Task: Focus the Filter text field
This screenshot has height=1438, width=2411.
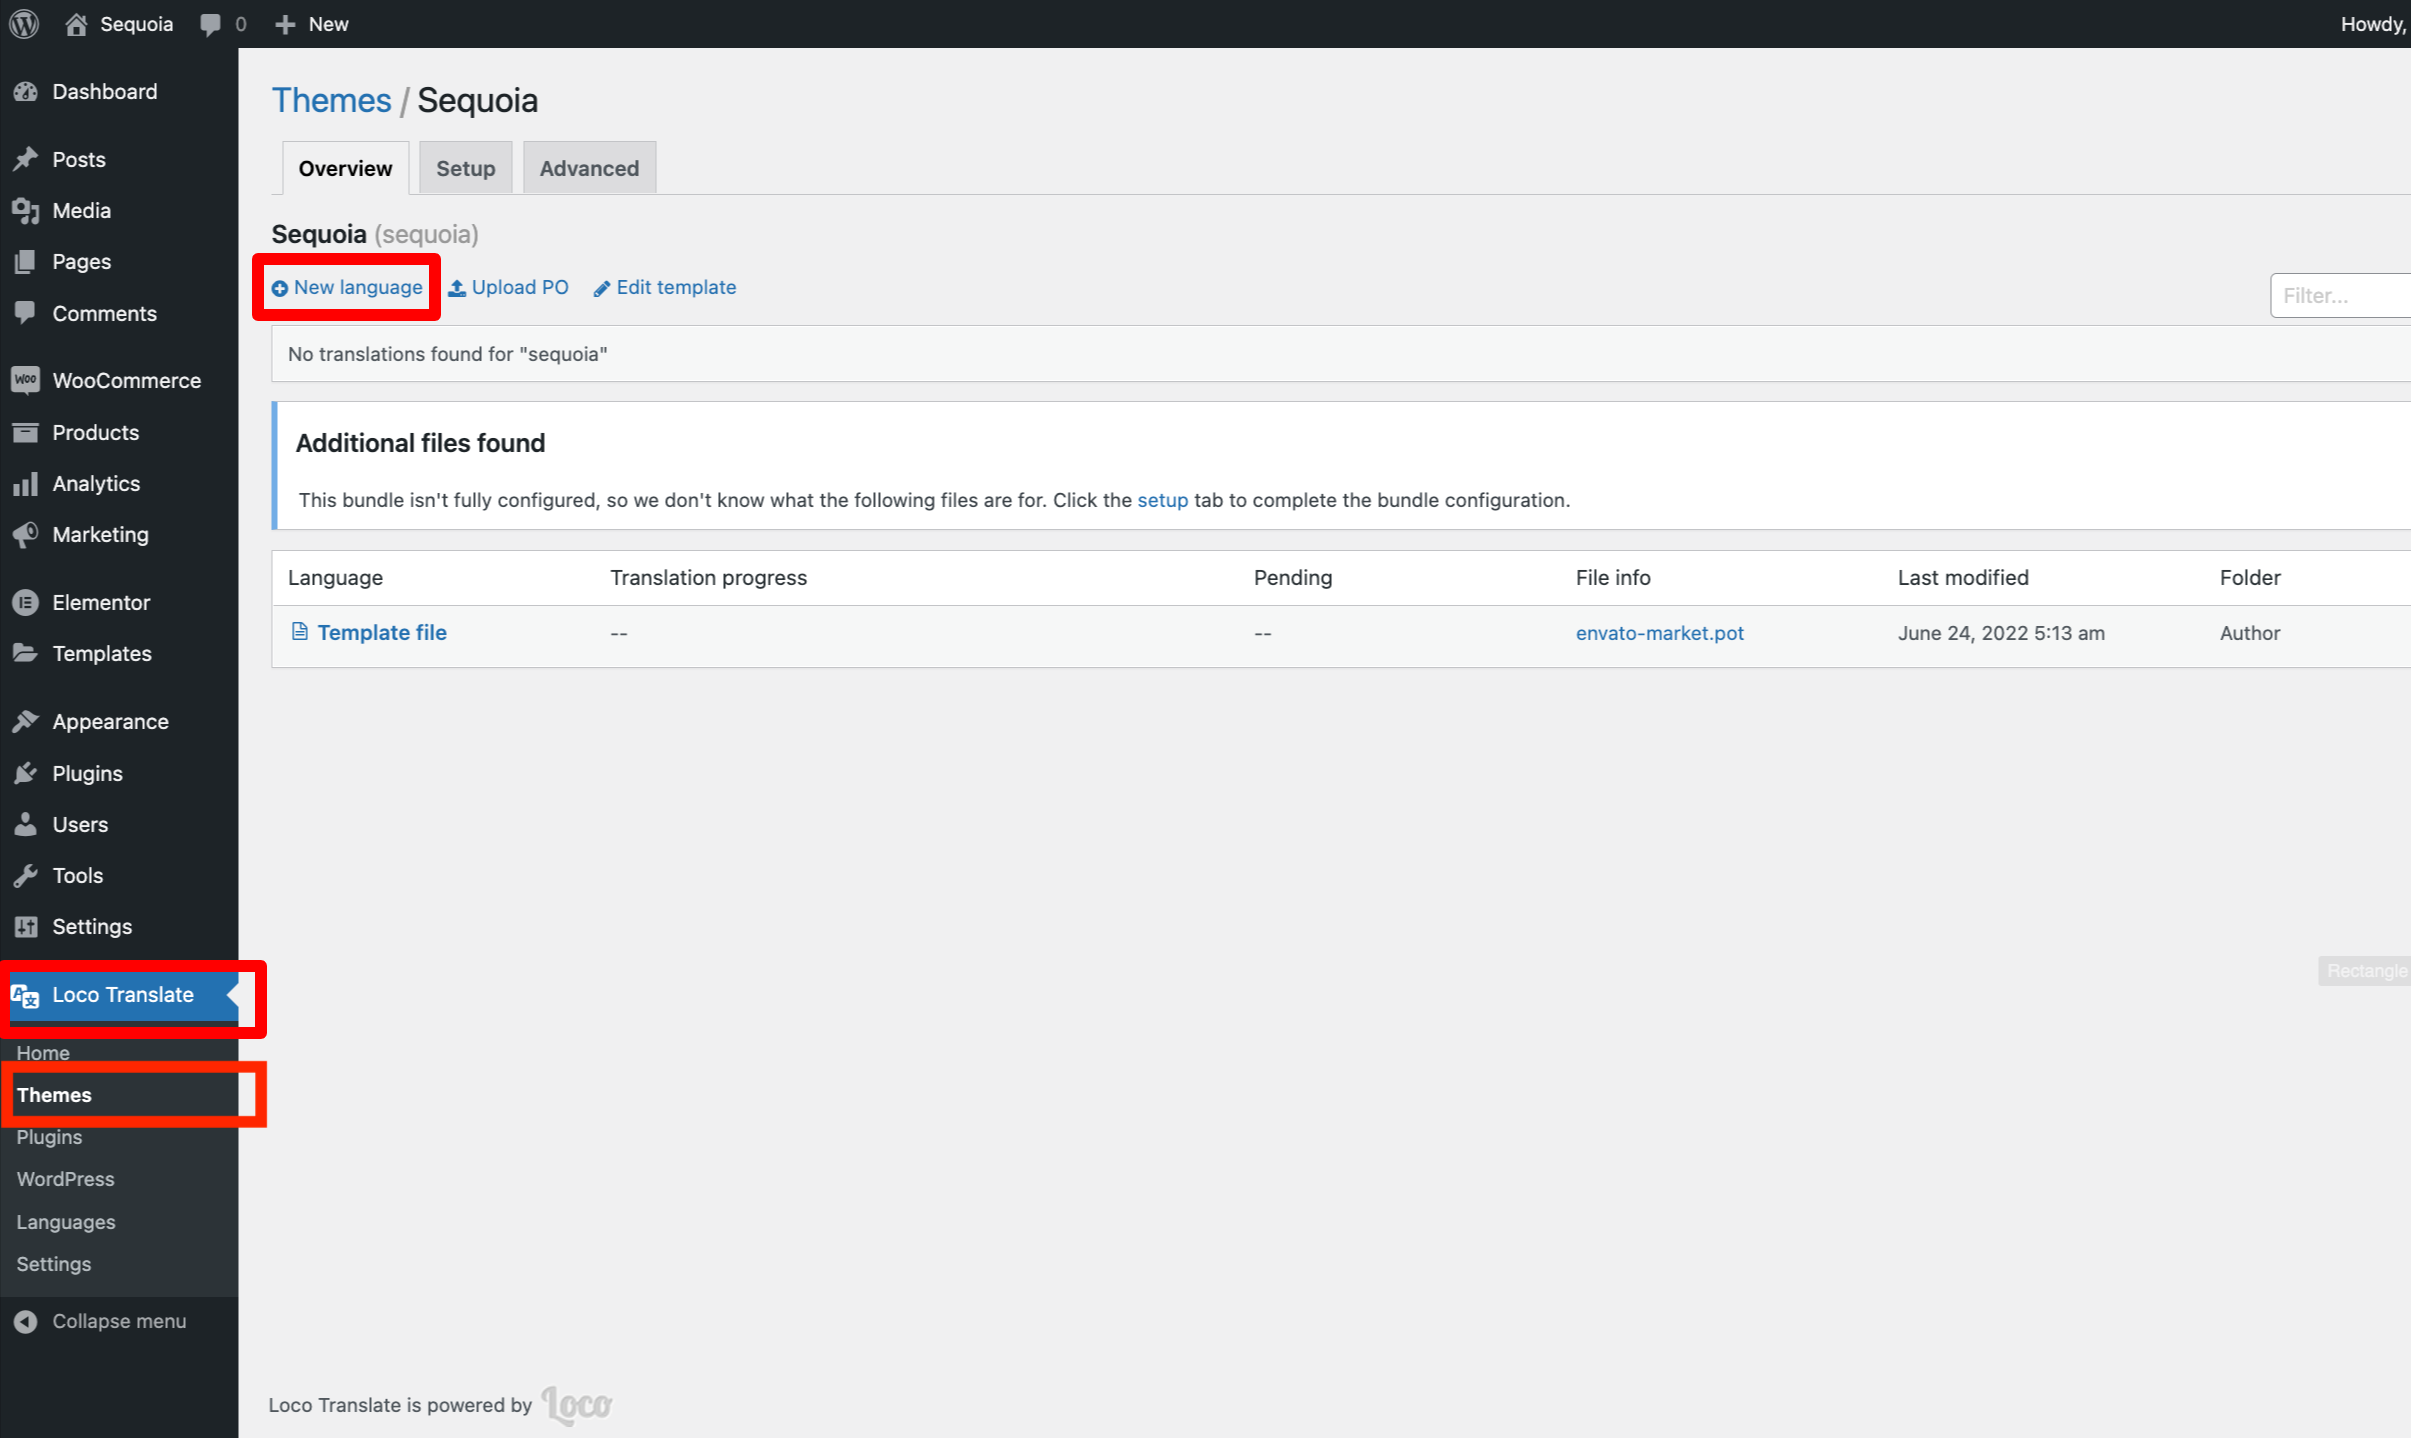Action: 2340,295
